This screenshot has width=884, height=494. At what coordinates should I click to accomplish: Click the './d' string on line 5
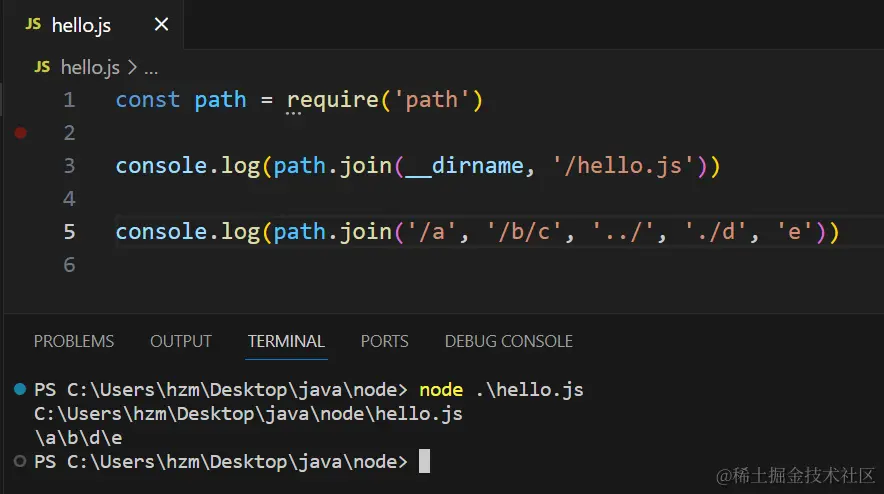[x=715, y=232]
